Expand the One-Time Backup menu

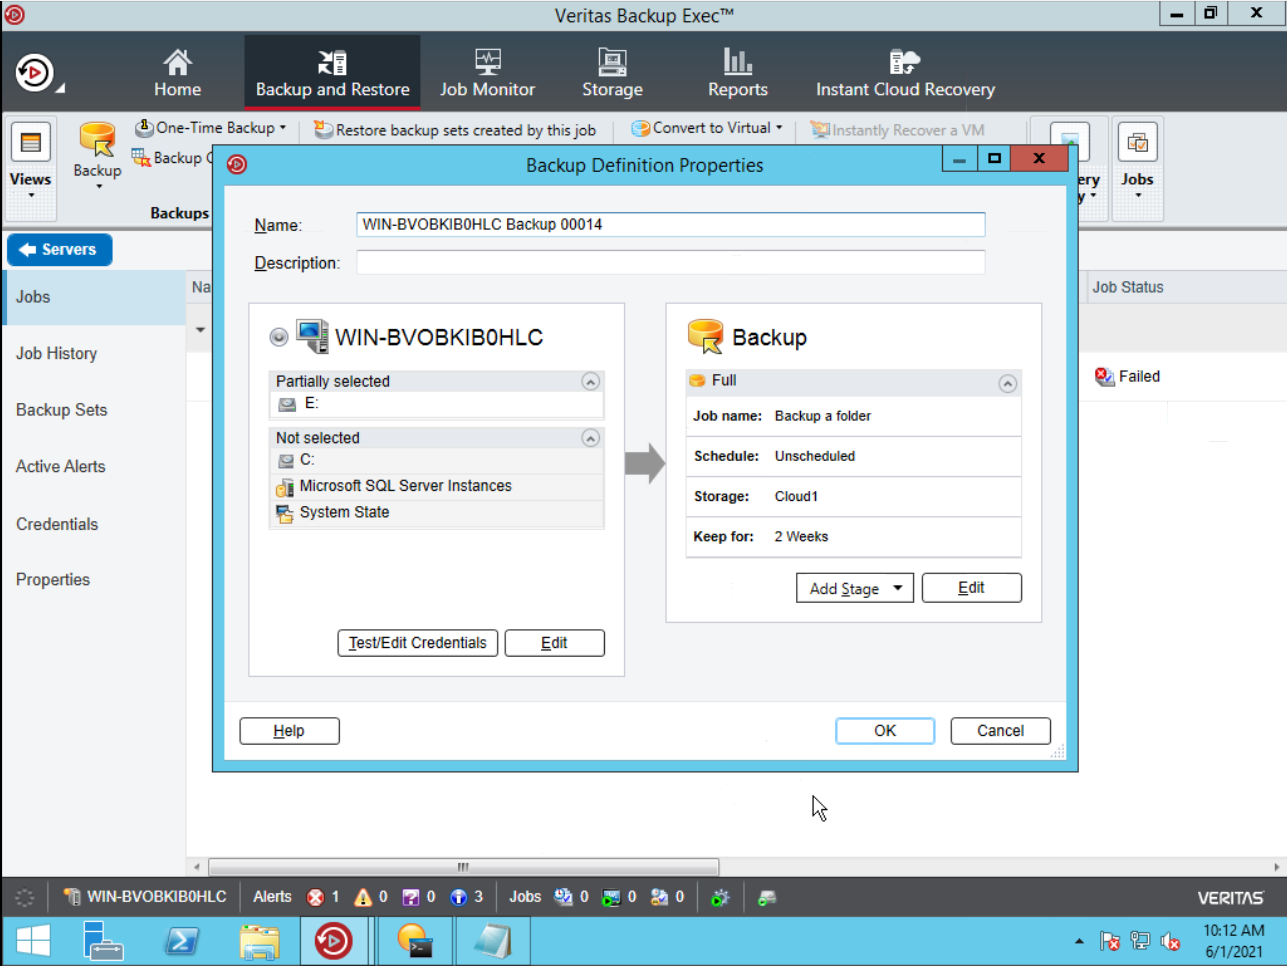[x=211, y=128]
